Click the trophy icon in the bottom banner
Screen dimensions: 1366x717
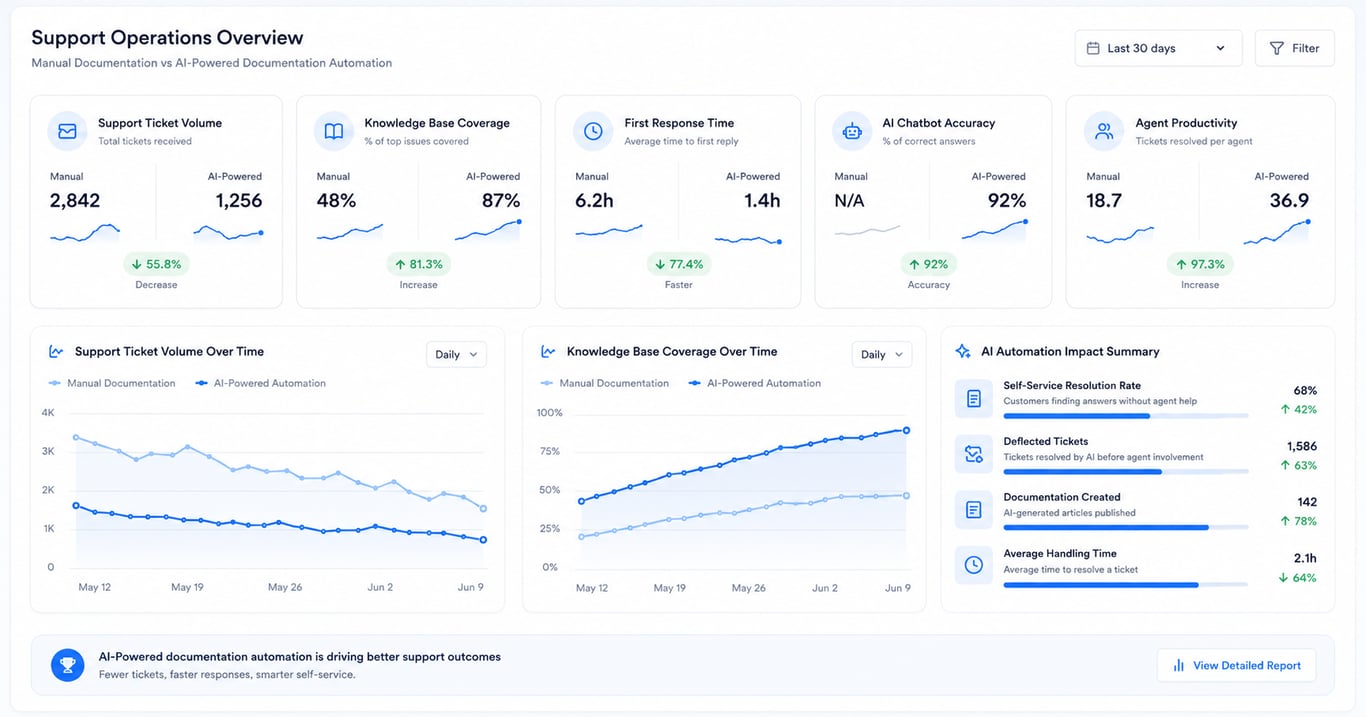point(68,665)
